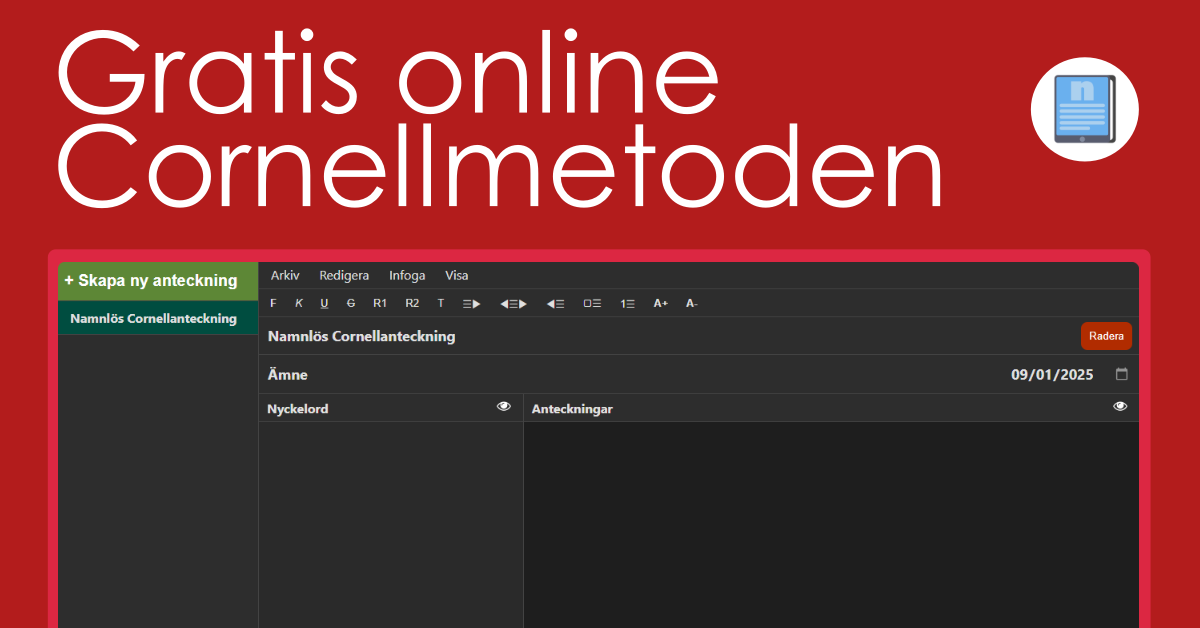Toggle underline (U) formatting
This screenshot has width=1200, height=628.
(x=324, y=303)
